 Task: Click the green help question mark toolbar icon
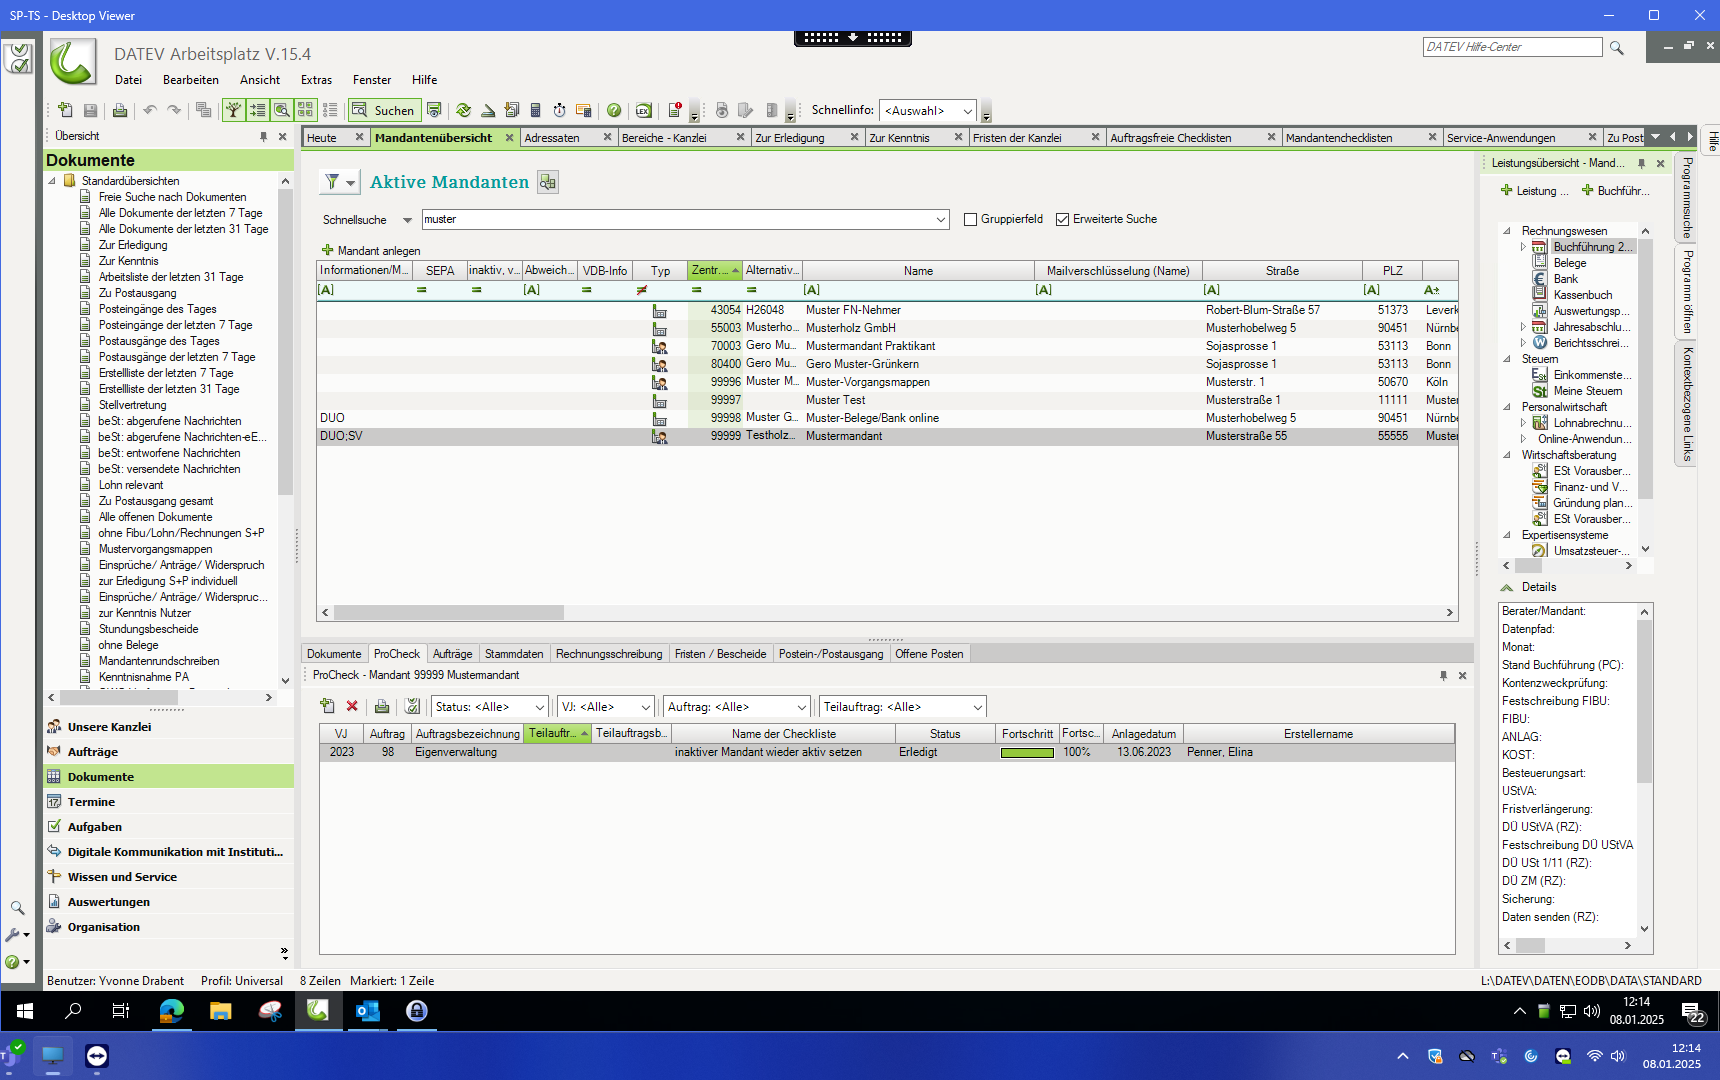pyautogui.click(x=614, y=111)
